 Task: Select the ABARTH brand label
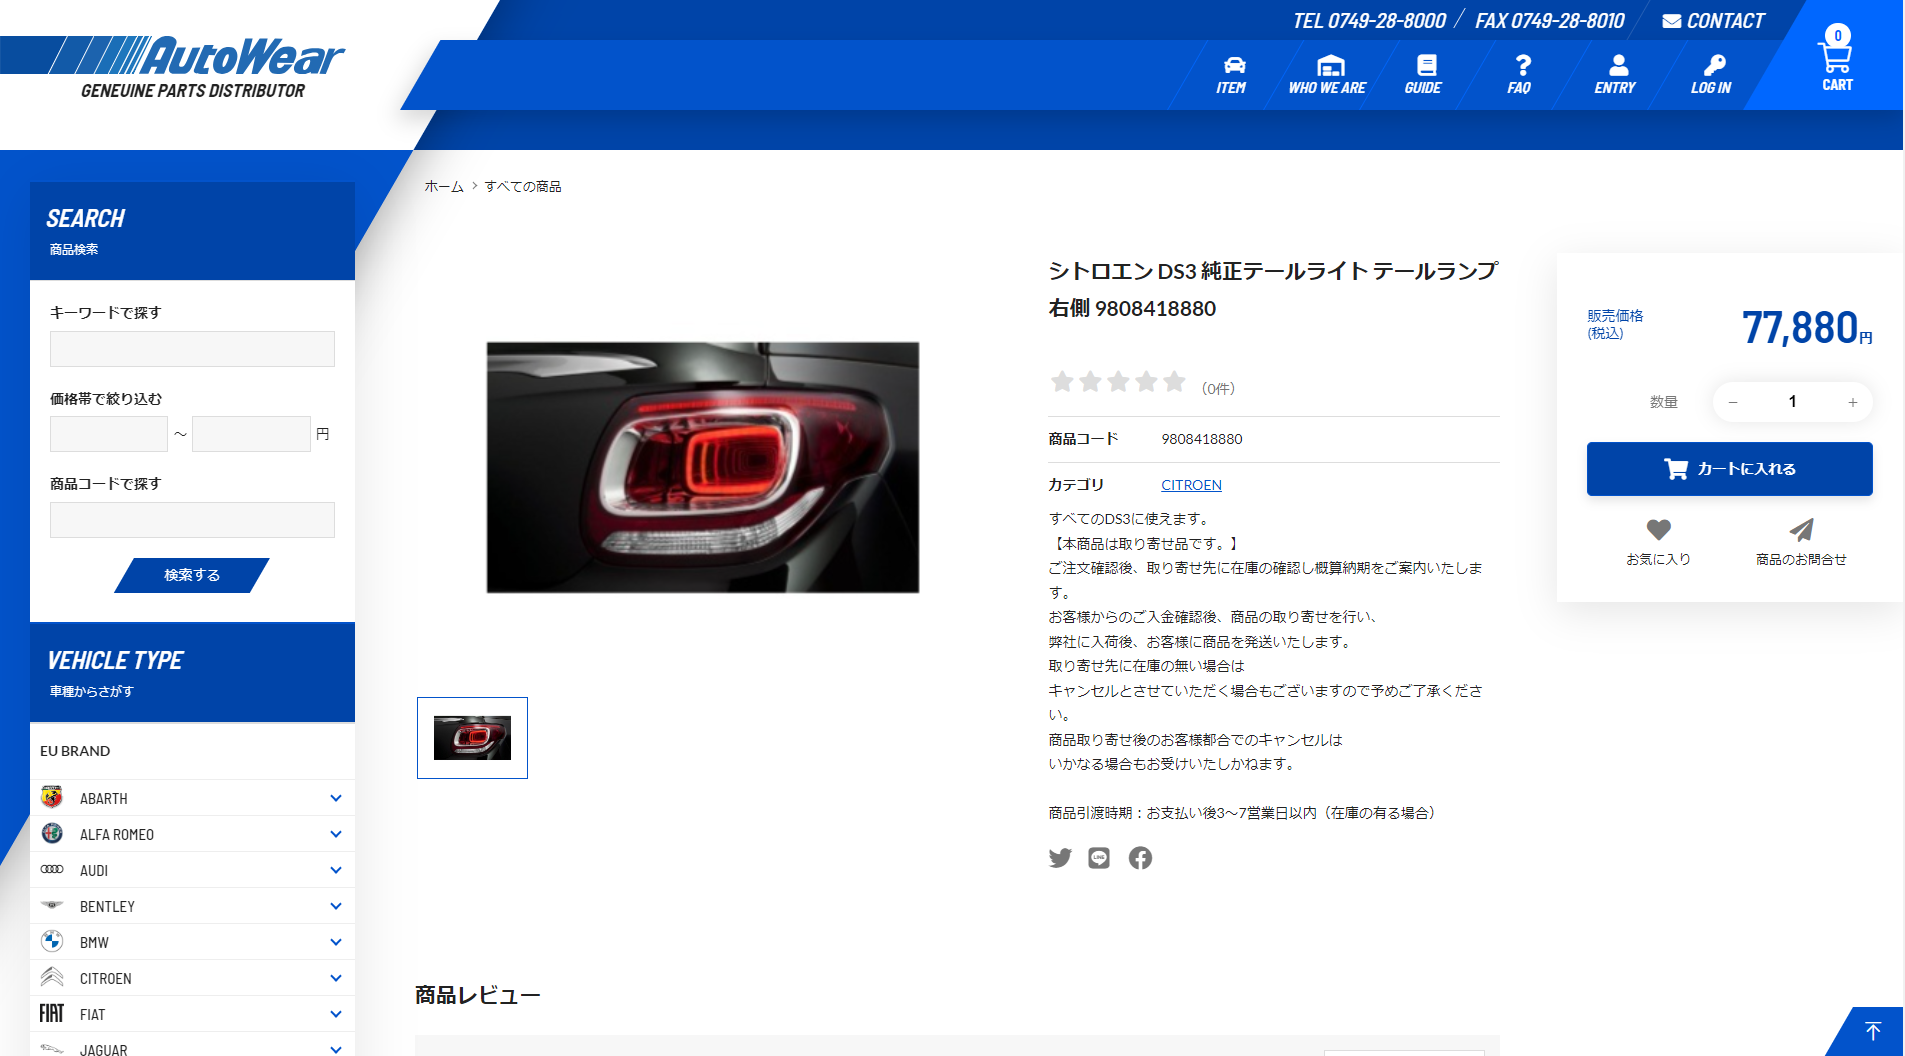(x=104, y=798)
